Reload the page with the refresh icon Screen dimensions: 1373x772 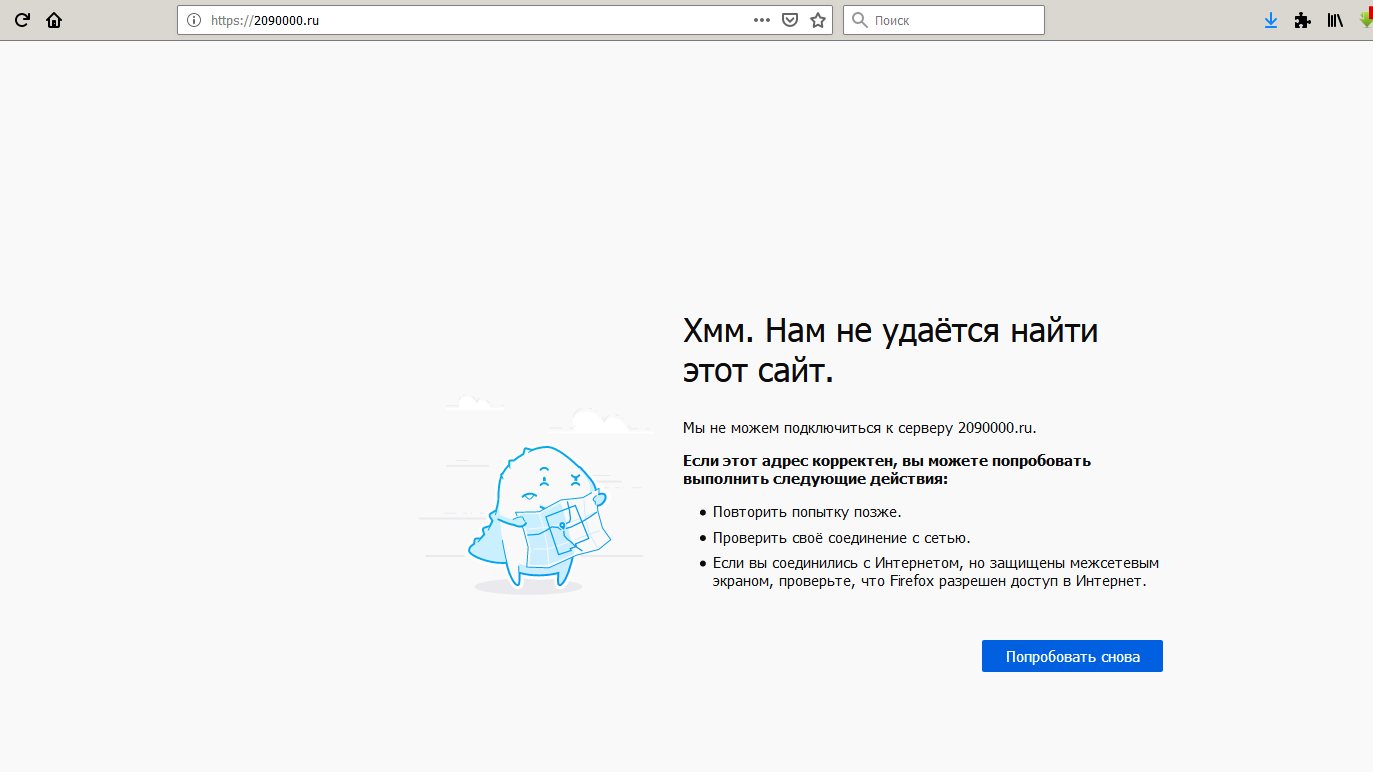(x=21, y=20)
